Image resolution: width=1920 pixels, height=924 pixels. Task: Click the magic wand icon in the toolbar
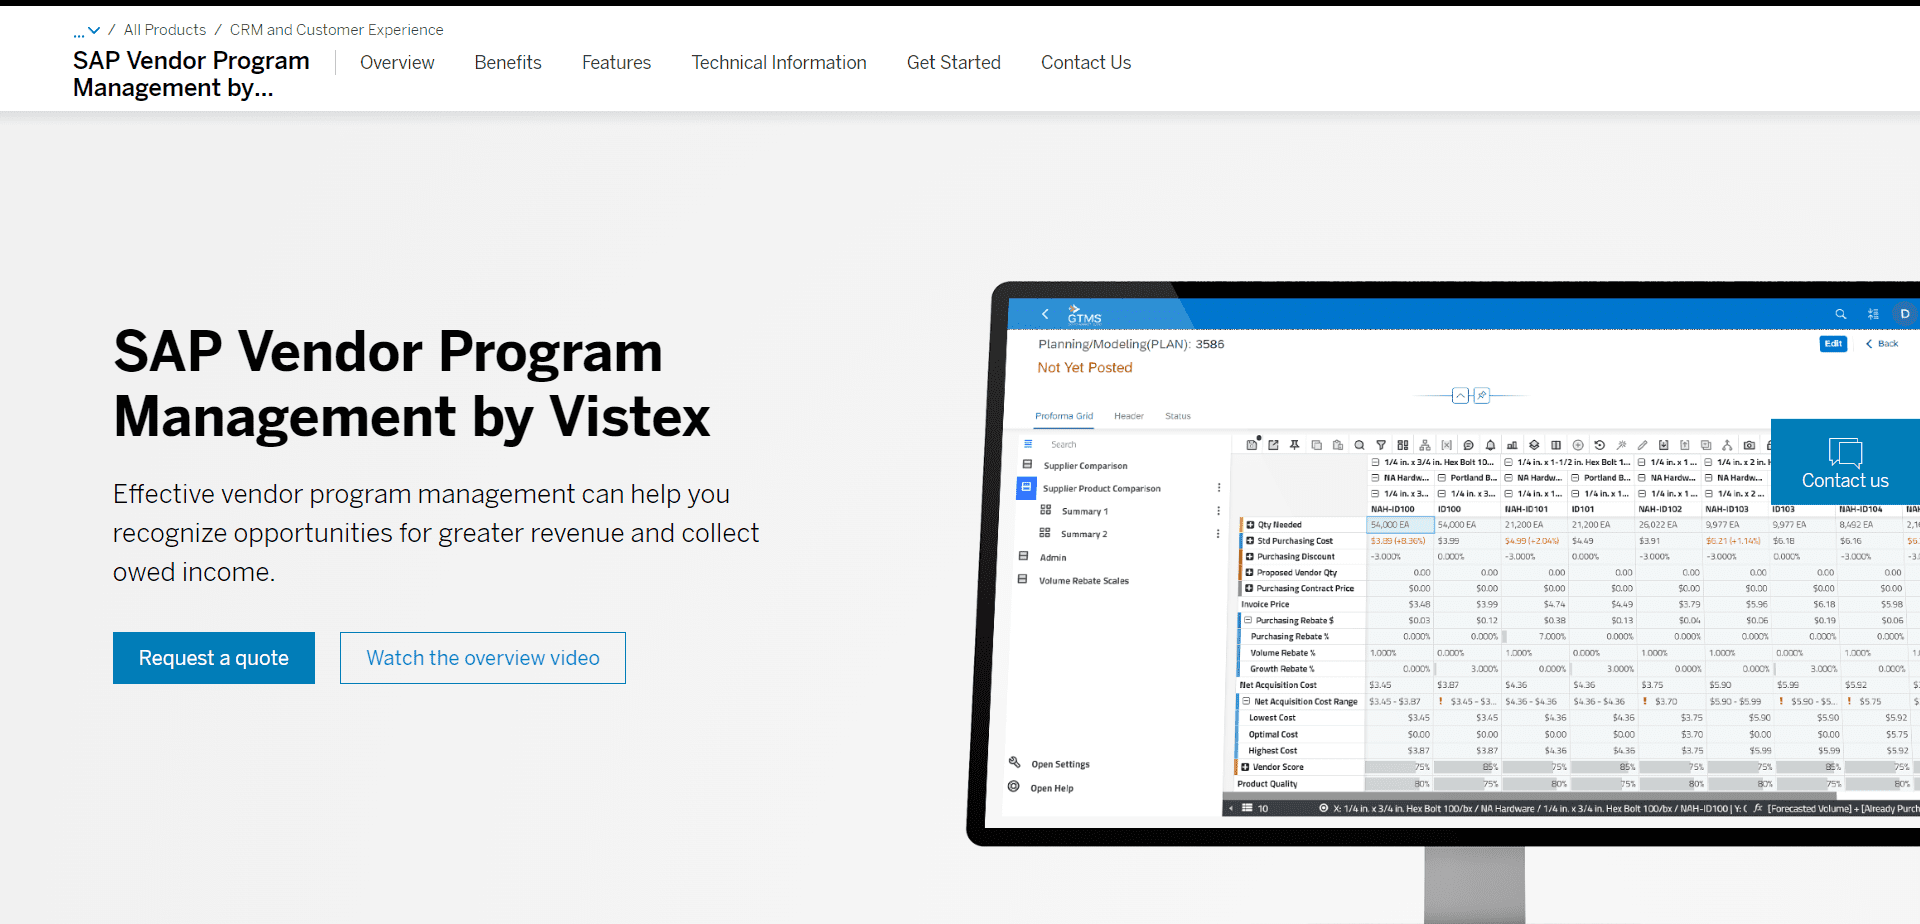(1622, 444)
